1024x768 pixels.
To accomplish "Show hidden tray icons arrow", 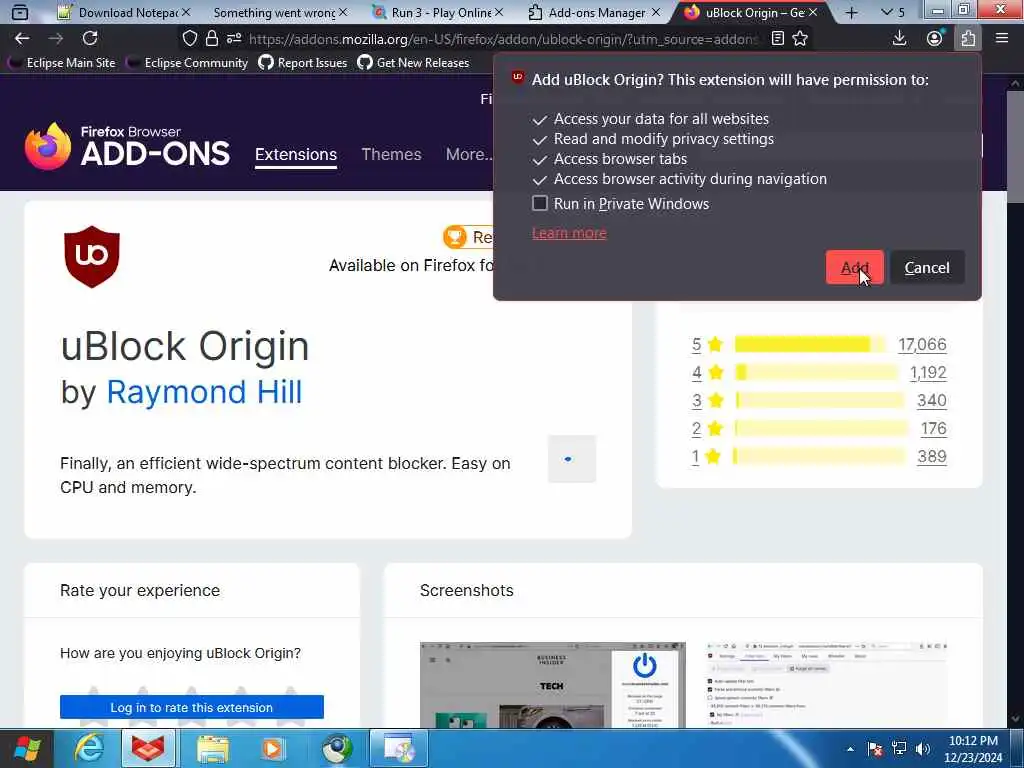I will 850,749.
